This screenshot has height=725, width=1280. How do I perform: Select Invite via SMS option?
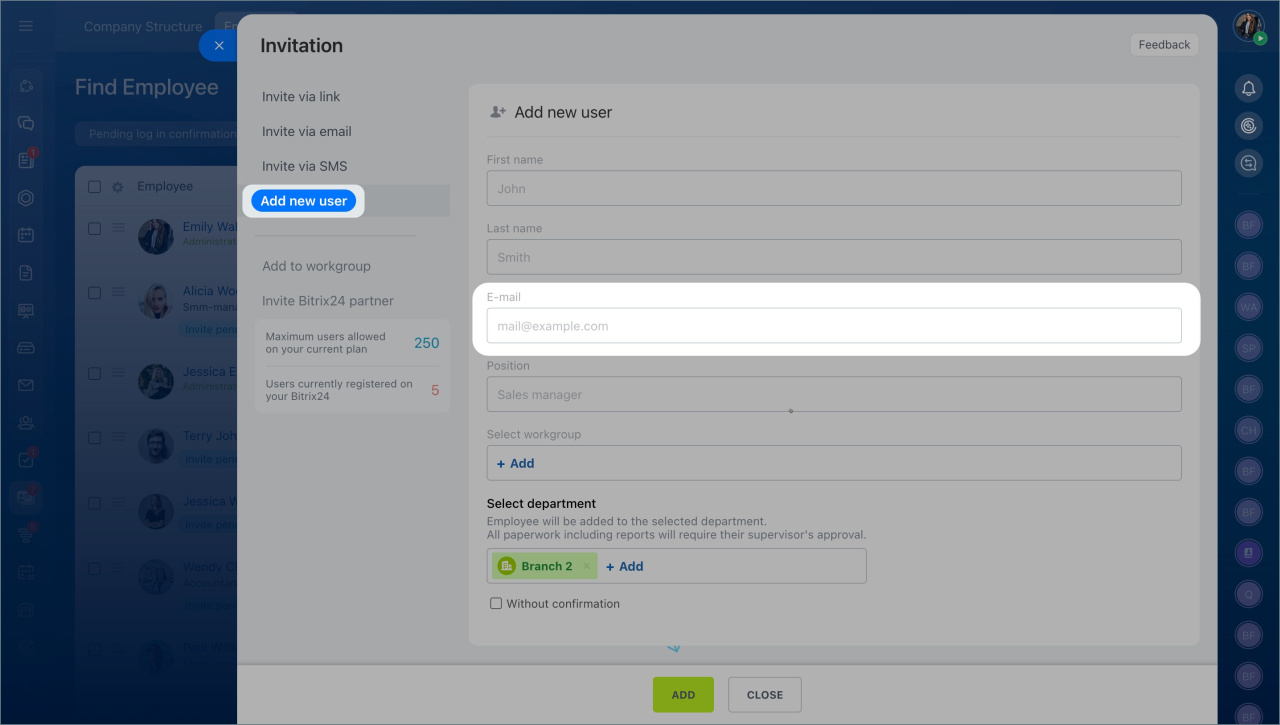click(x=305, y=166)
